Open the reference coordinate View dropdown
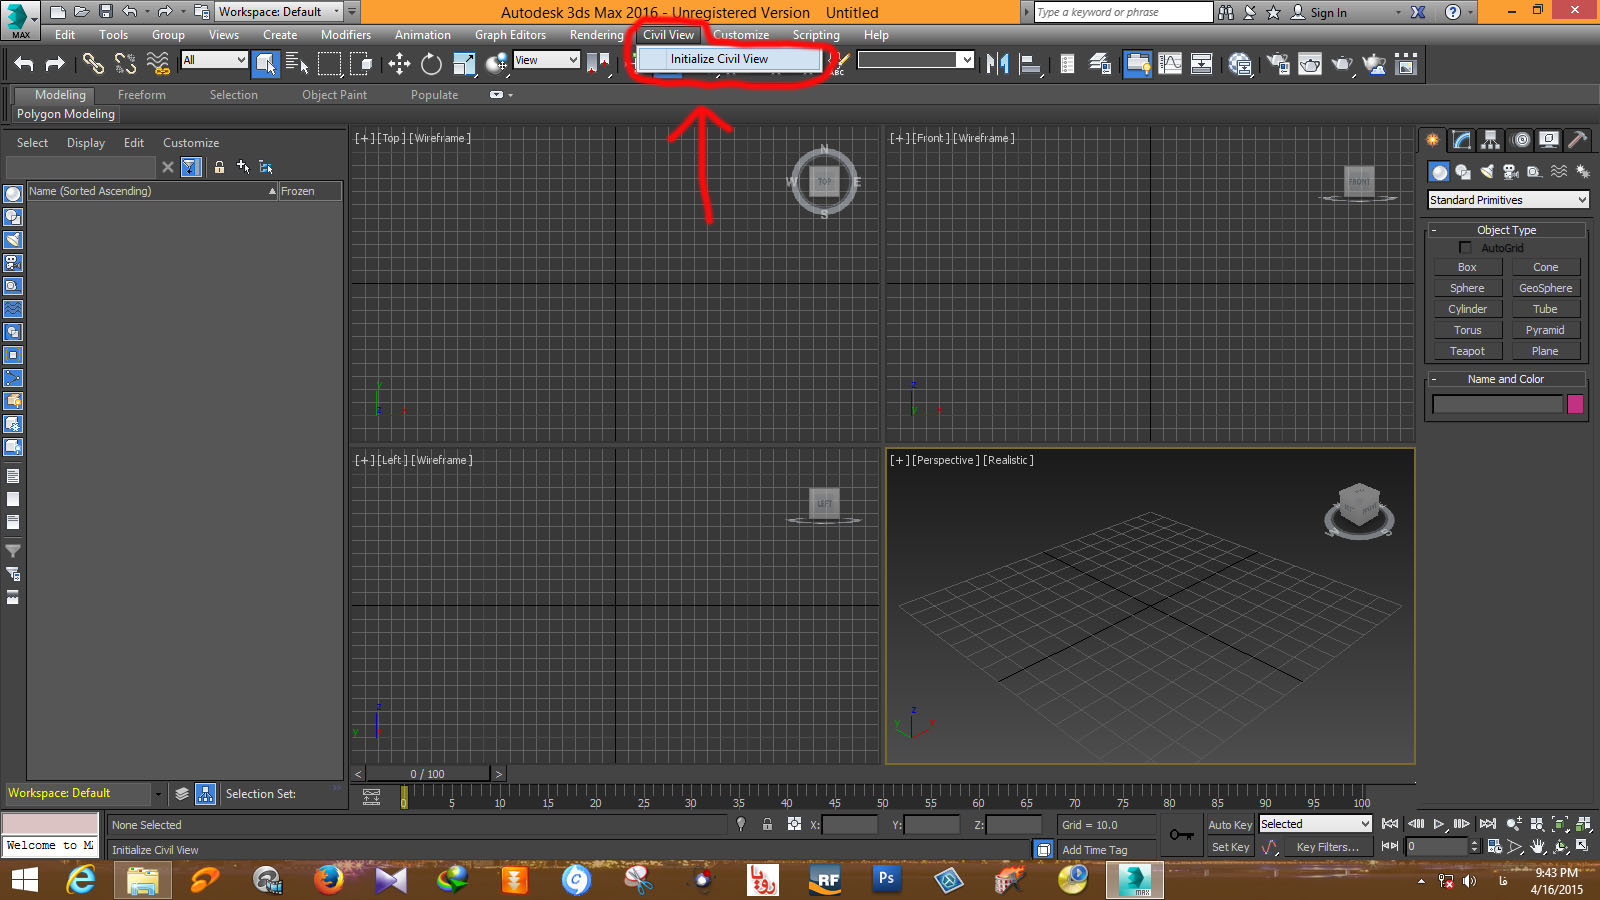Screen dimensions: 1600x900 [x=546, y=60]
